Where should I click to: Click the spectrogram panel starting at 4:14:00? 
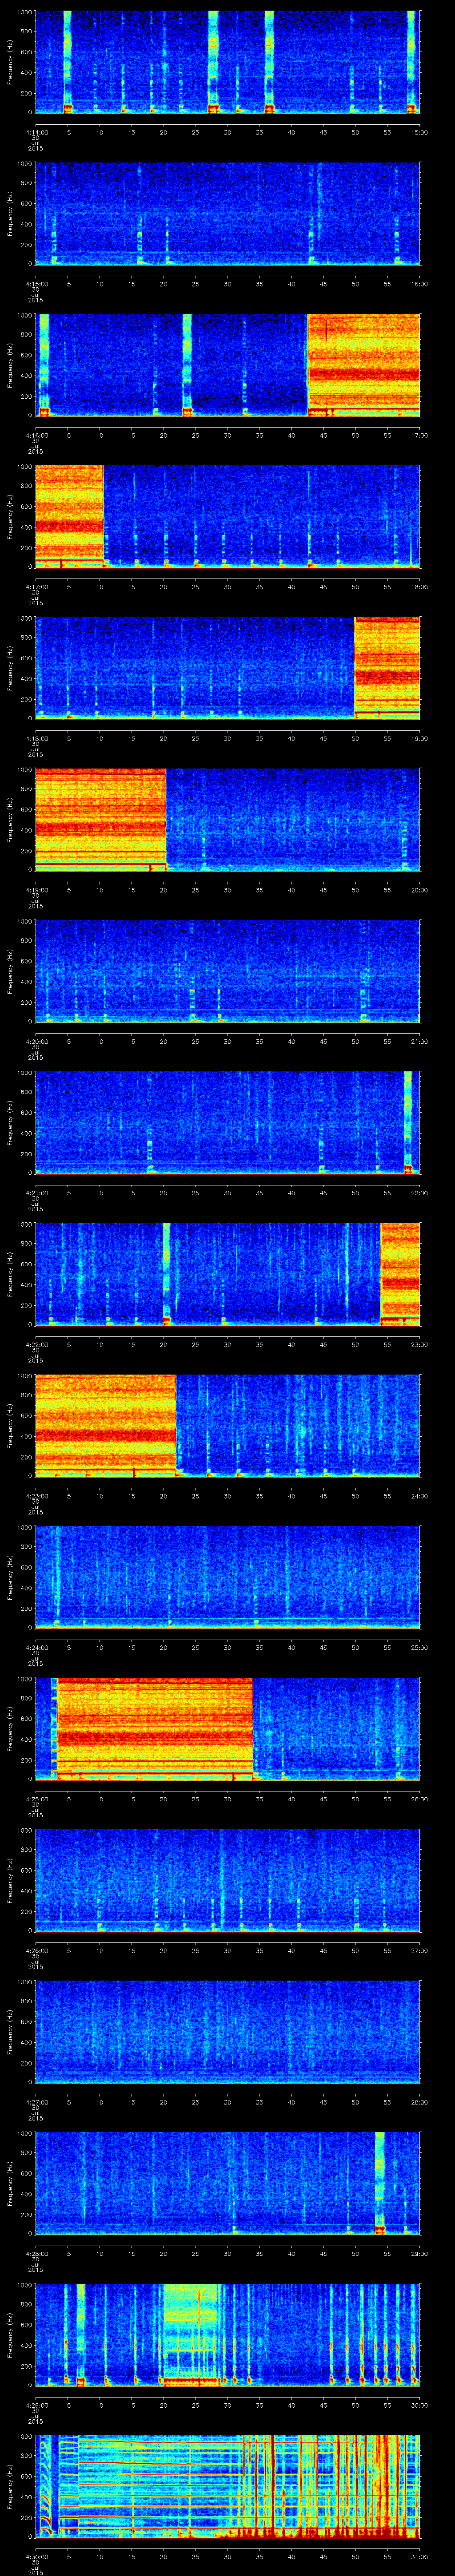click(x=228, y=62)
